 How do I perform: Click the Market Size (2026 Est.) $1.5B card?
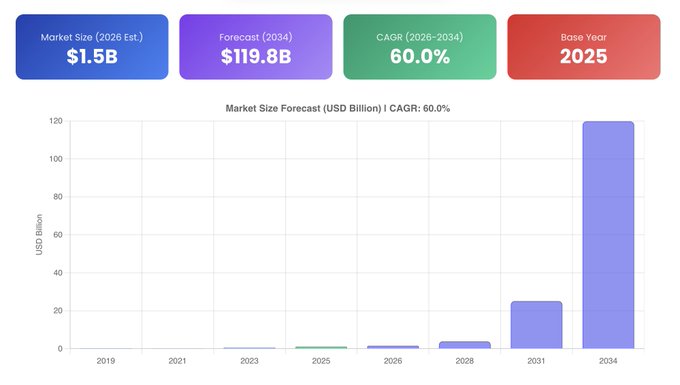(92, 47)
